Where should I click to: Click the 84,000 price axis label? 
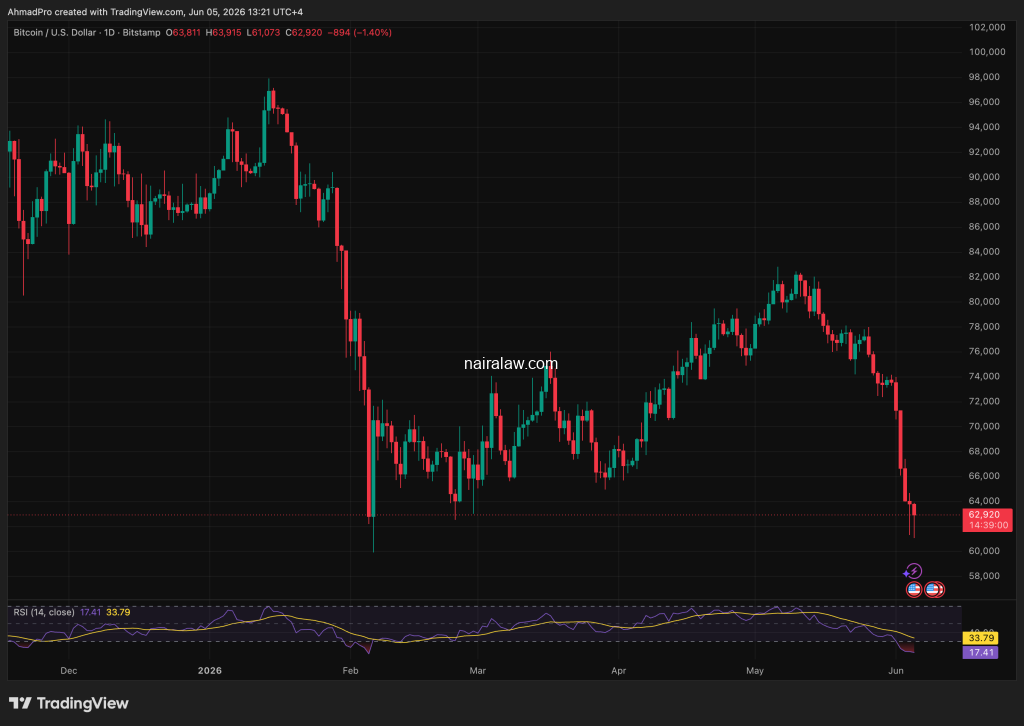click(984, 251)
